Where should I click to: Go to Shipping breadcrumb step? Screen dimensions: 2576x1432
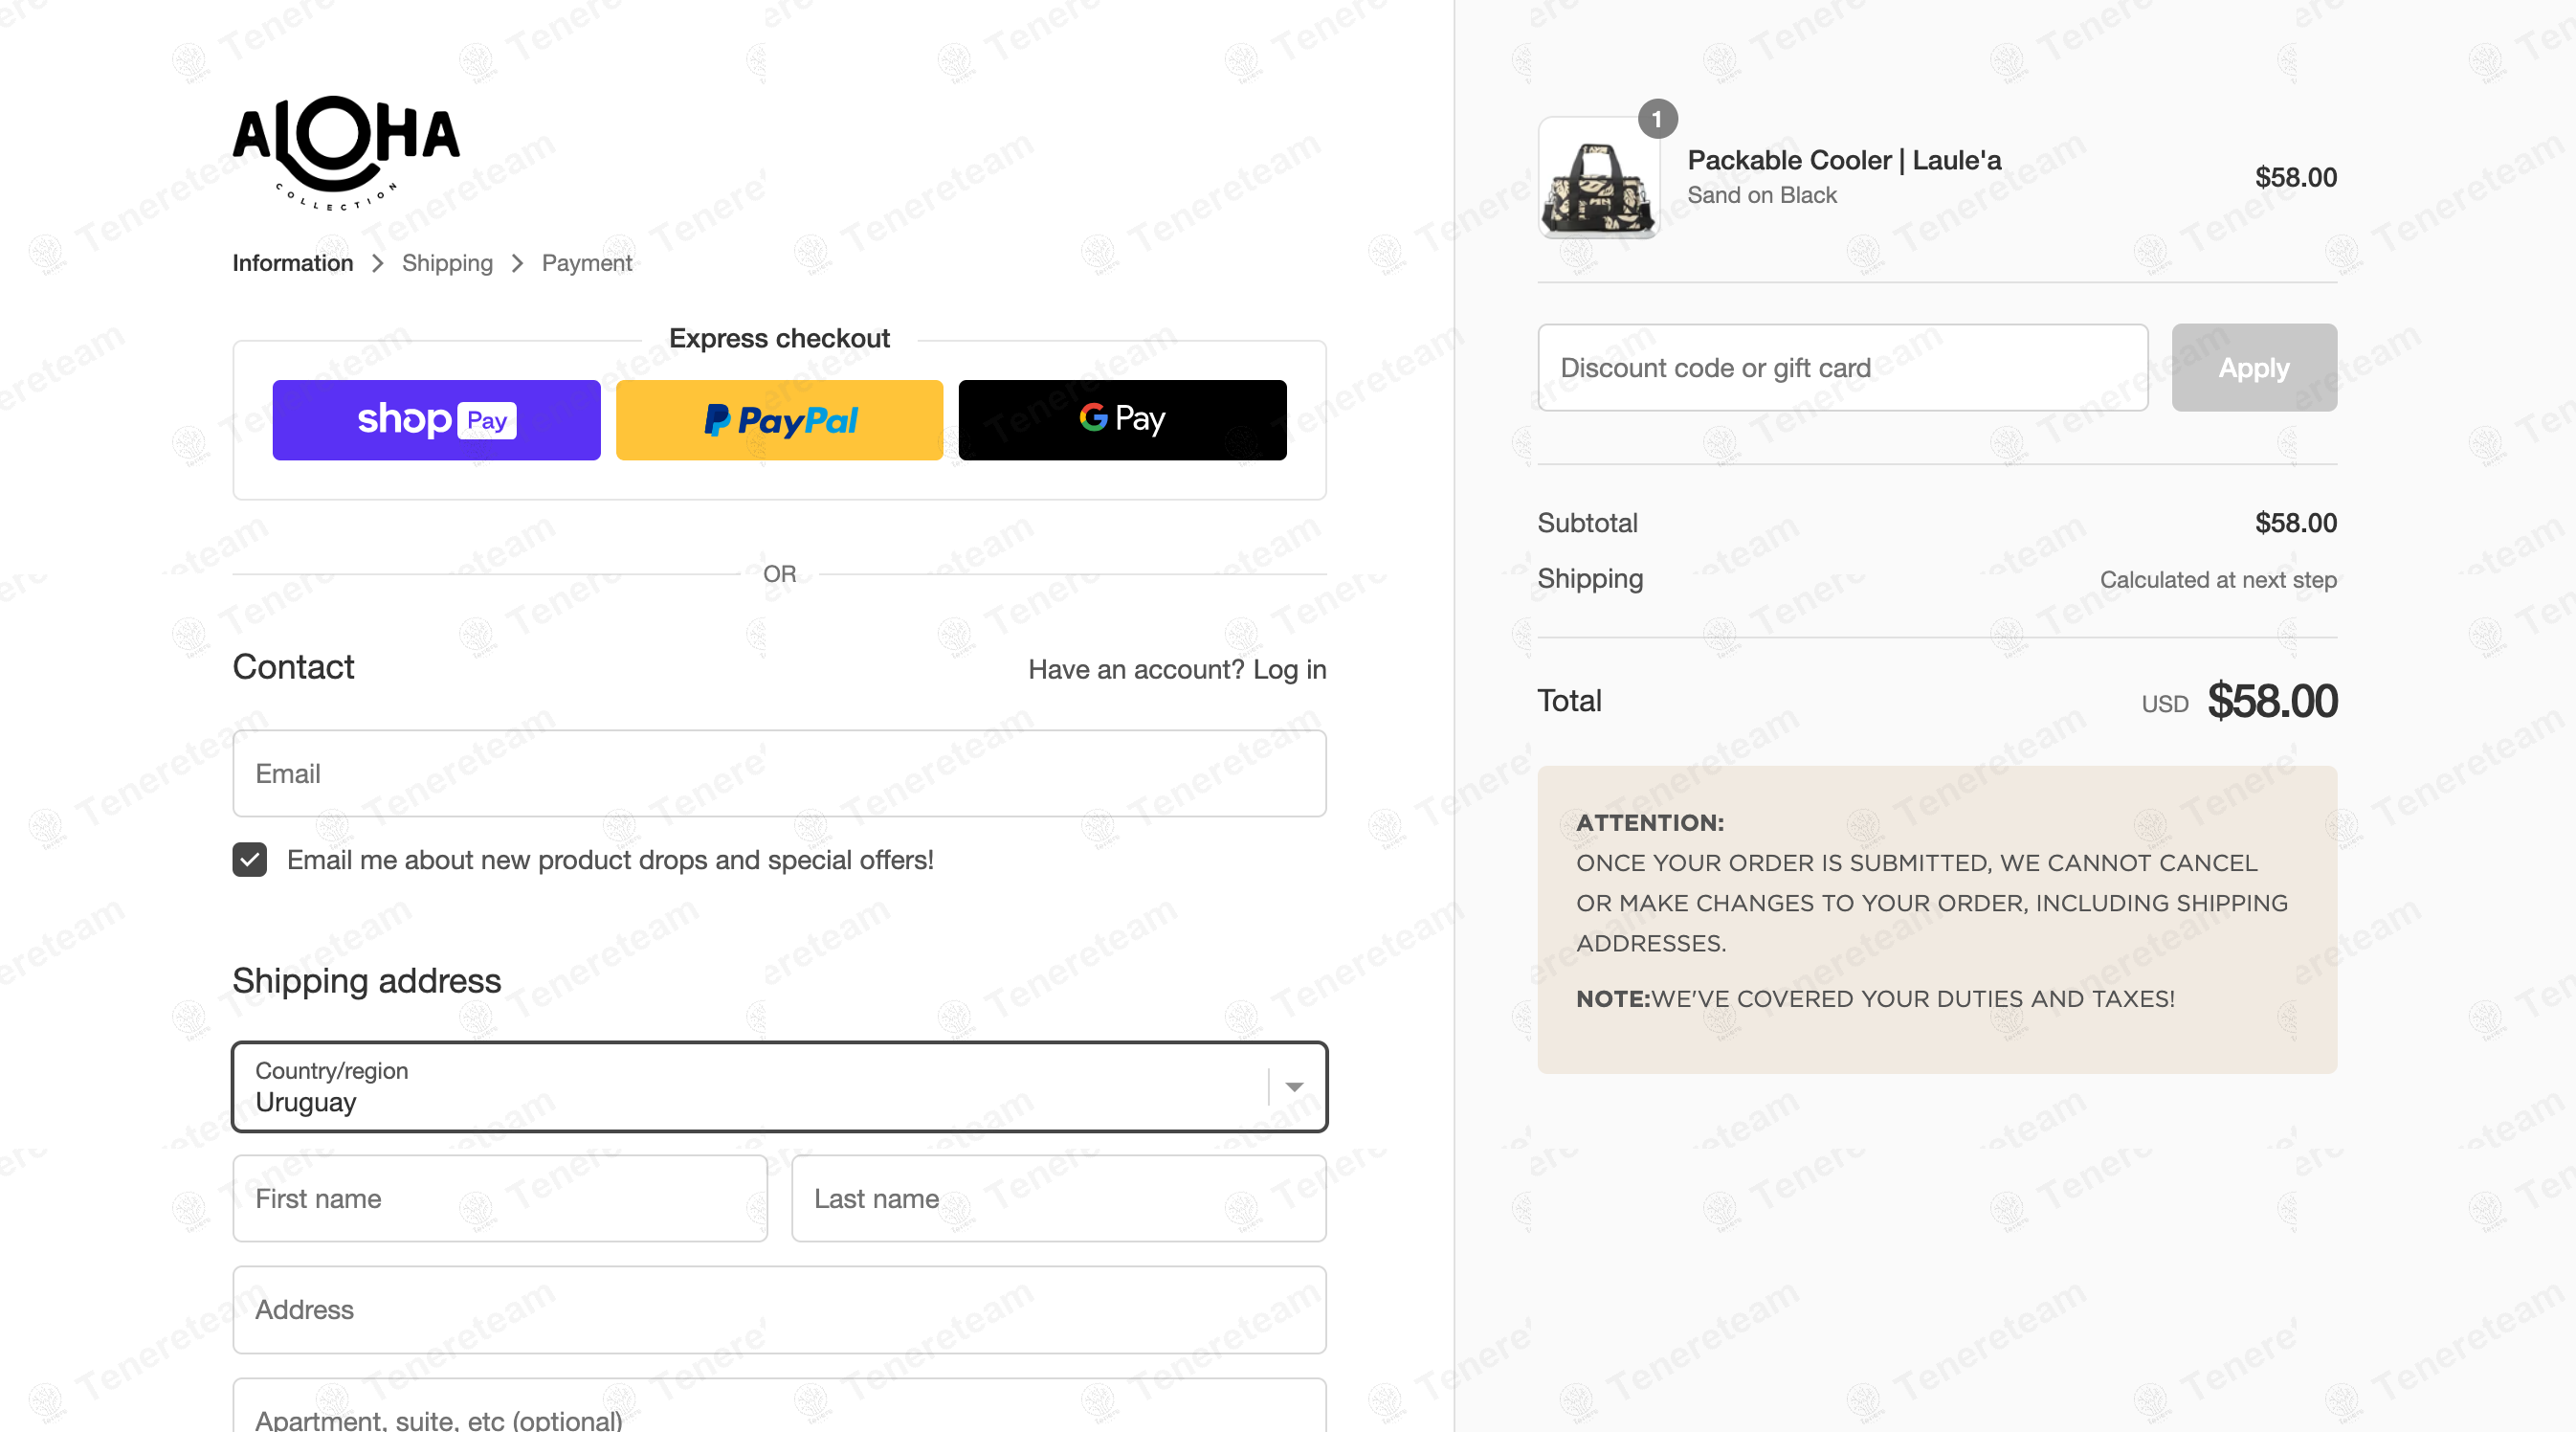click(x=447, y=263)
